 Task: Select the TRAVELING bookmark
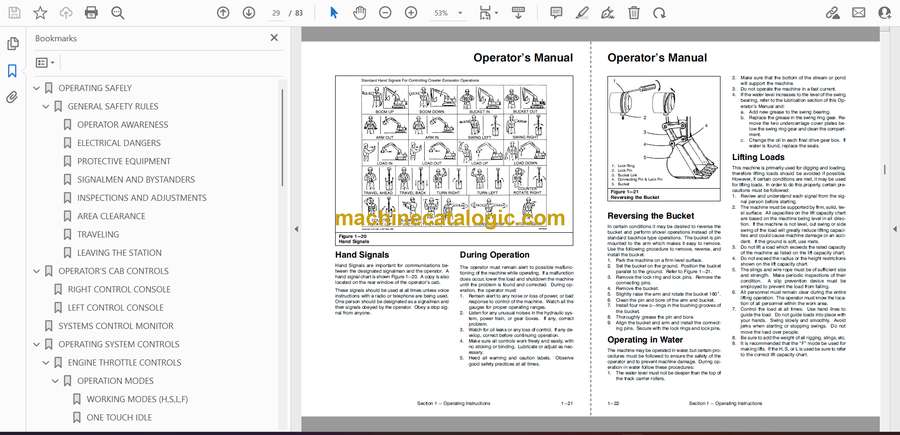98,235
